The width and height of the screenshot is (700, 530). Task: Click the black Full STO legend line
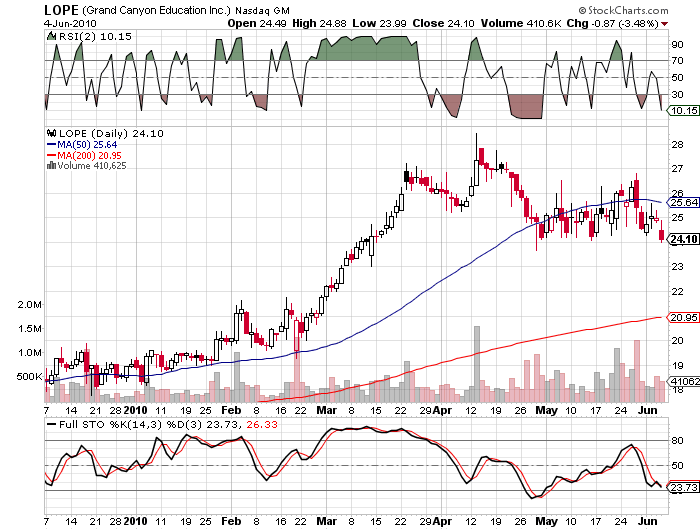click(52, 425)
